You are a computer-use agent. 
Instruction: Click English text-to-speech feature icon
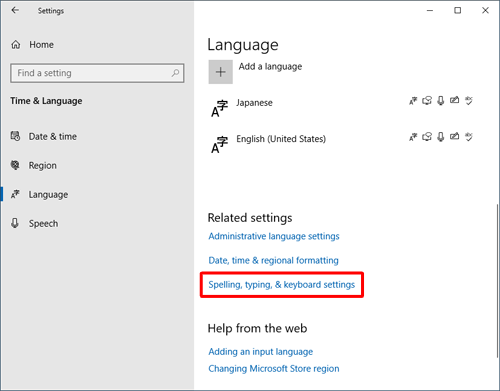[427, 137]
